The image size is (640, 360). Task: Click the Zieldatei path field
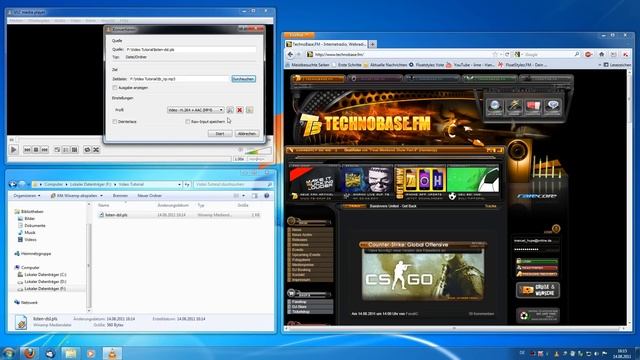tap(179, 79)
